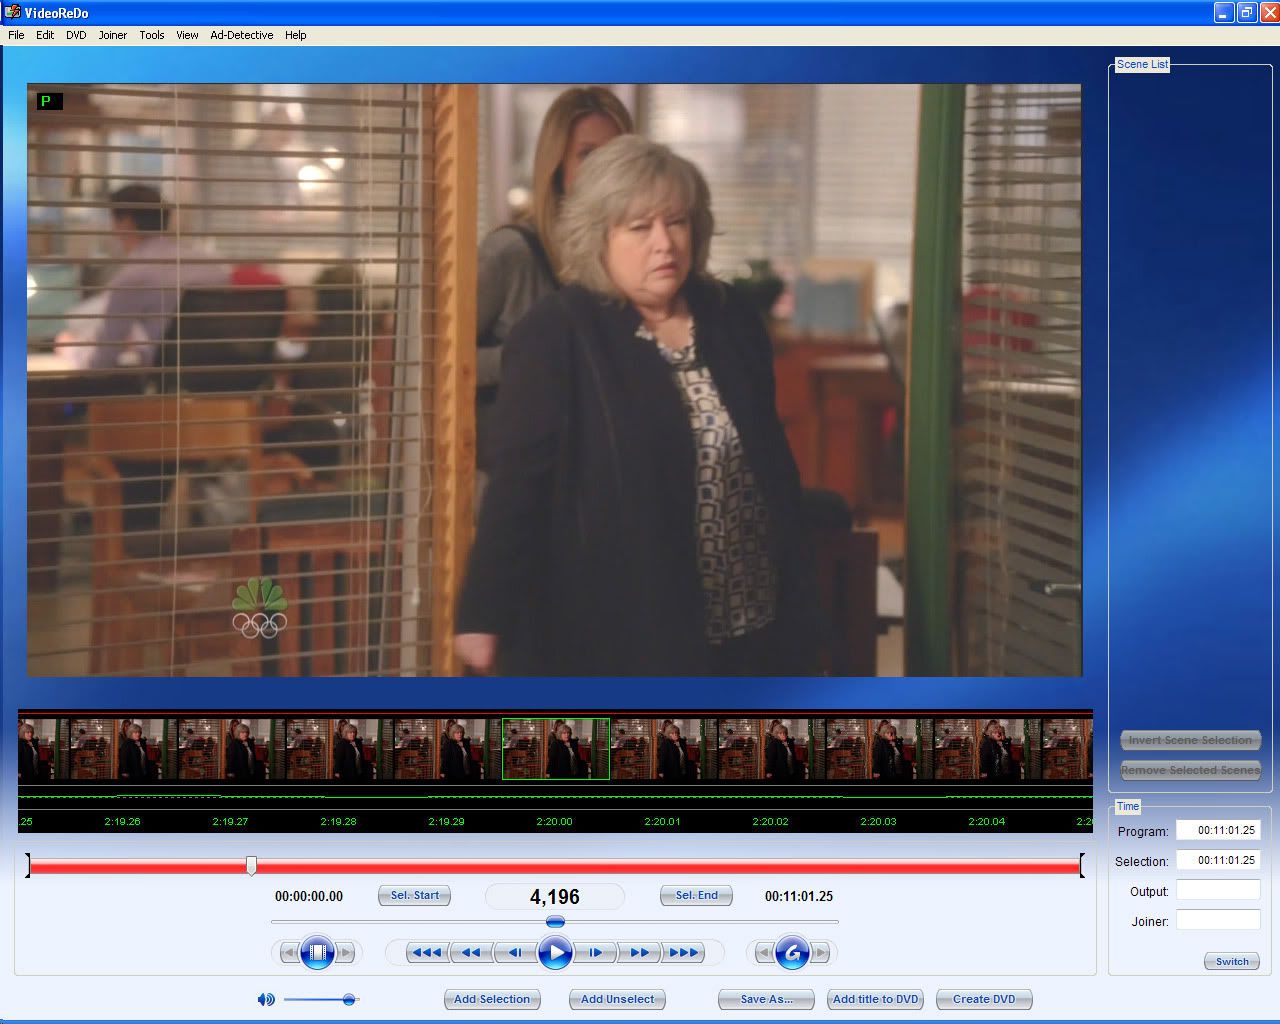Click the video preview frame

pyautogui.click(x=554, y=380)
